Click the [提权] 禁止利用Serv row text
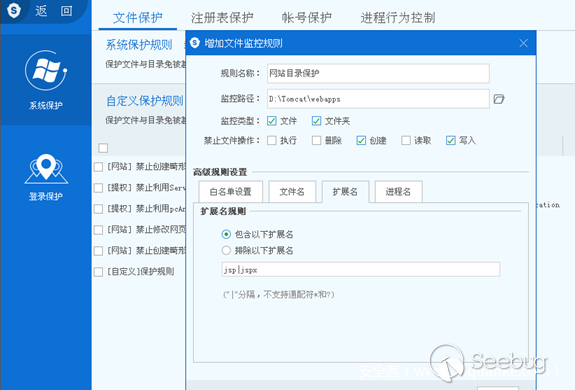This screenshot has width=575, height=390. pyautogui.click(x=146, y=188)
